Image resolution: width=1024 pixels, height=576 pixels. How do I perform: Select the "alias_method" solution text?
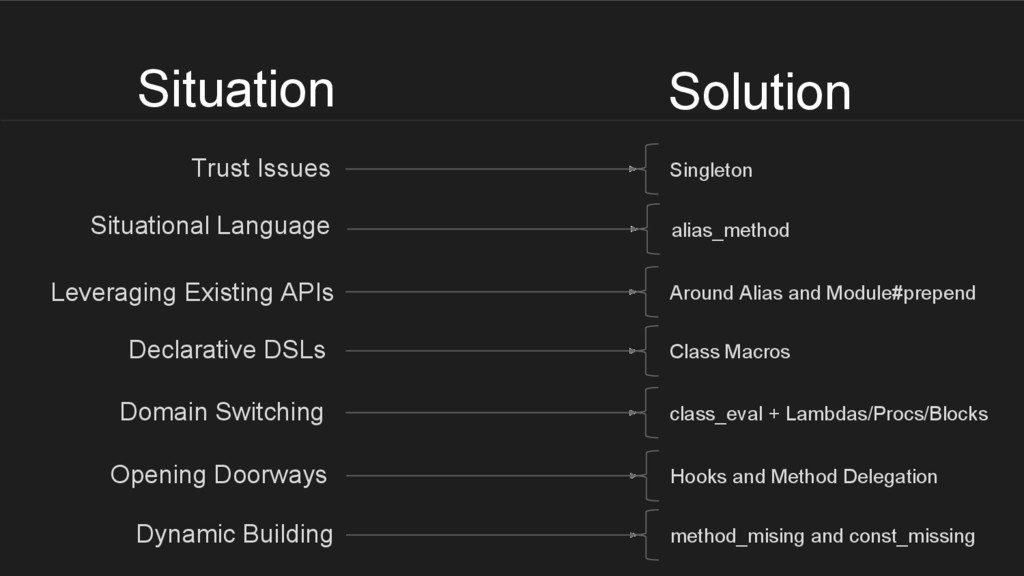730,231
